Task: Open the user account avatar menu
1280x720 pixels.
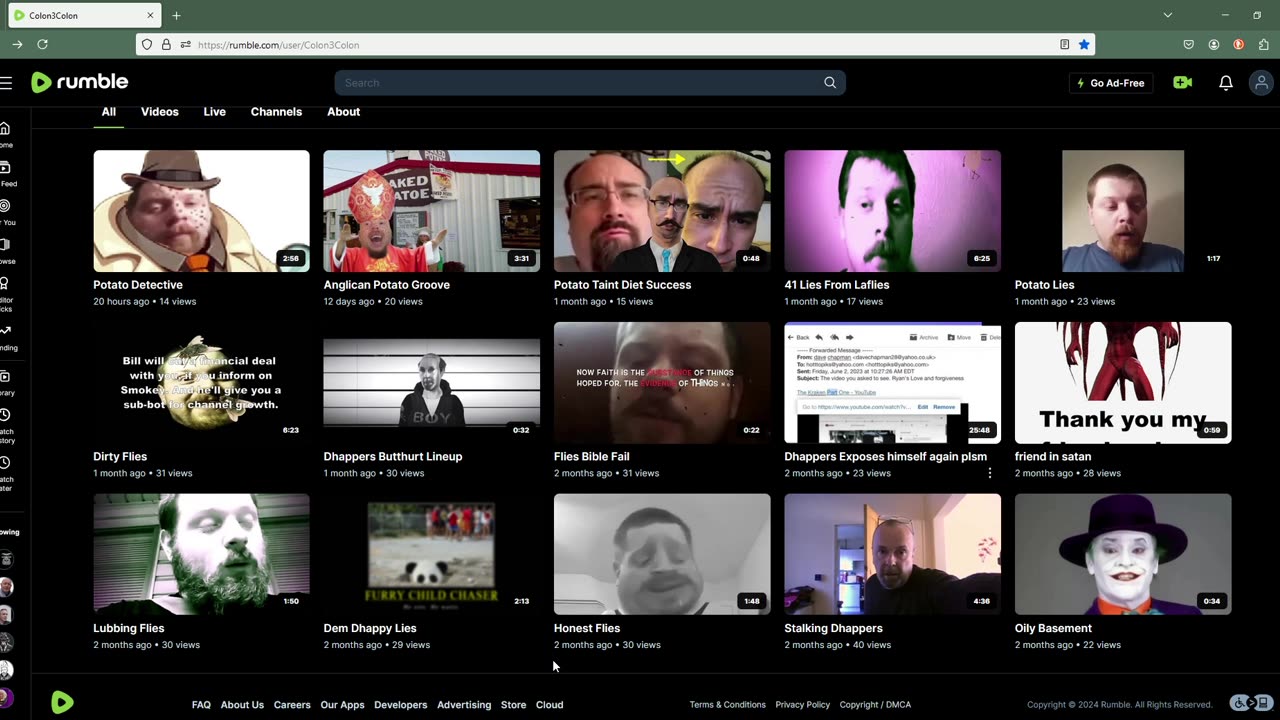Action: 1262,83
